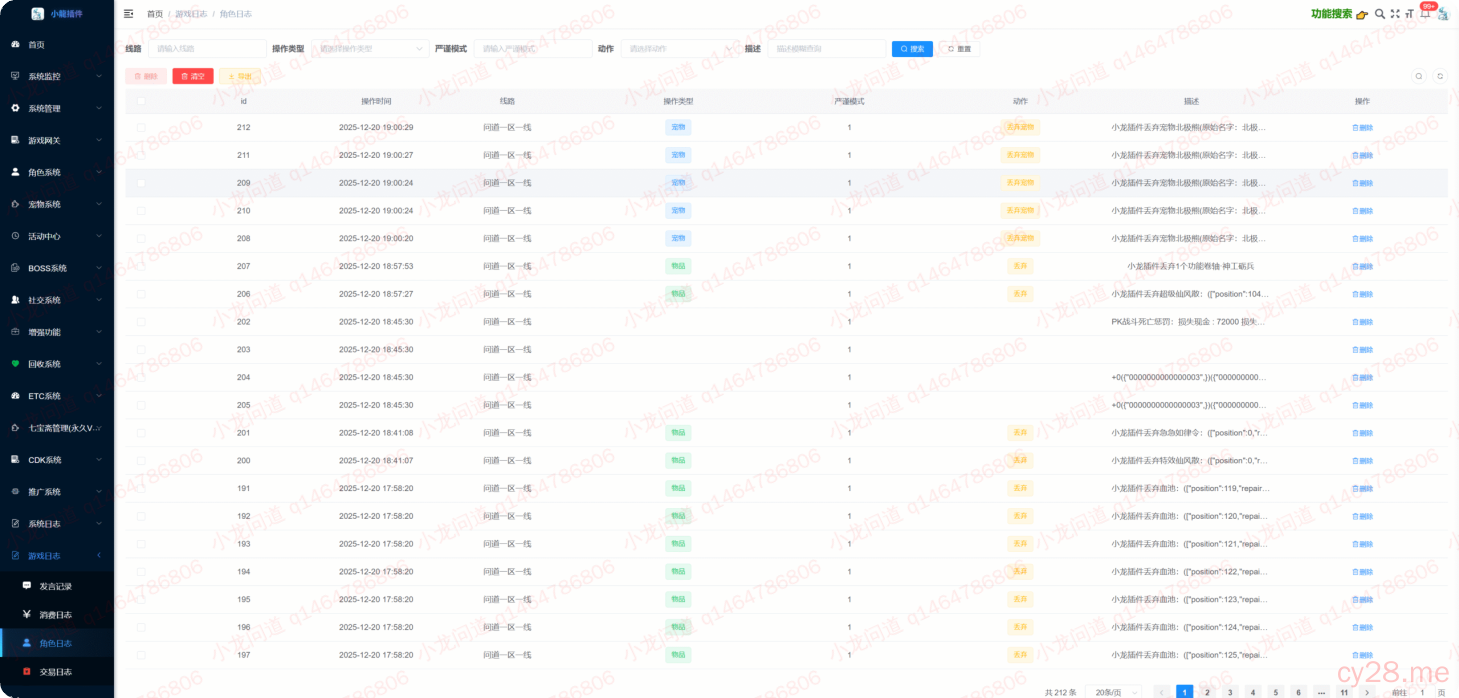Click the user avatar in top right

pos(1443,14)
